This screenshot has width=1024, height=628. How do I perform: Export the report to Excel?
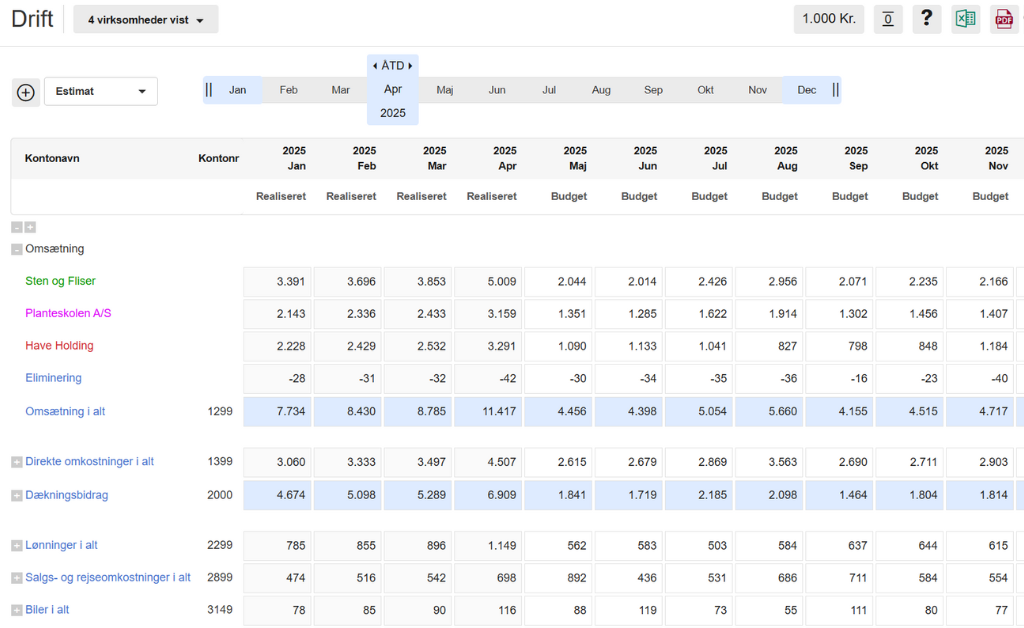965,19
